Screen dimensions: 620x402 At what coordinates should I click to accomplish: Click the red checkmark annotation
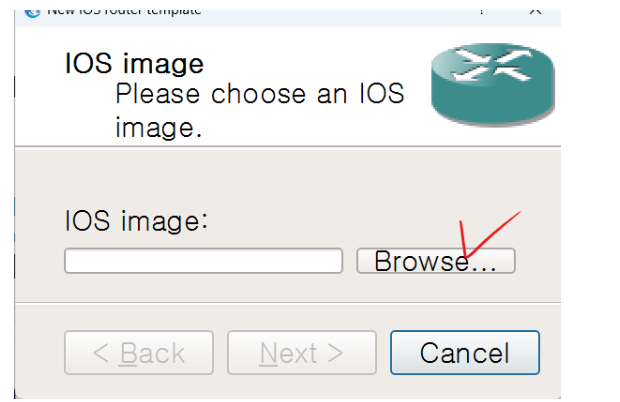click(x=489, y=234)
